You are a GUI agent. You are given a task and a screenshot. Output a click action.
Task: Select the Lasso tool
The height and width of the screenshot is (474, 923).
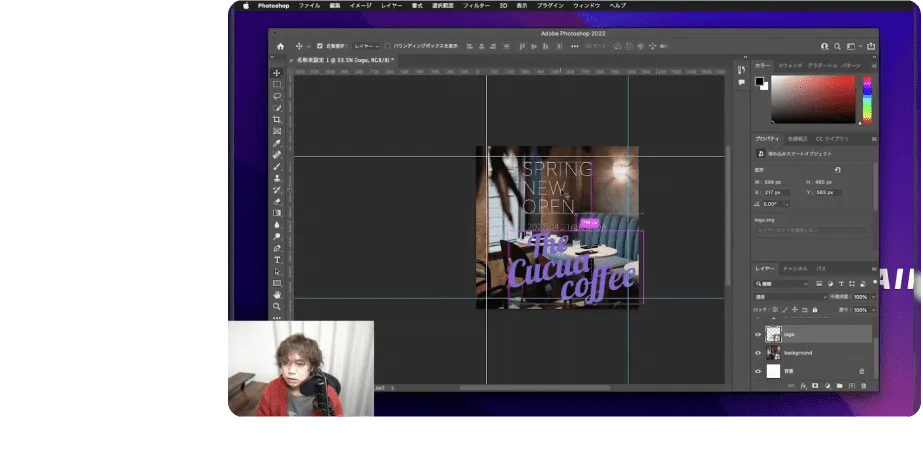pyautogui.click(x=277, y=96)
